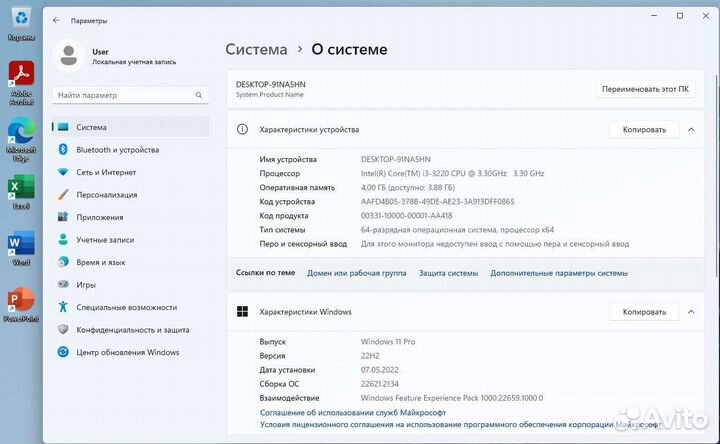Open the Recycle Bin desktop icon

[21, 24]
